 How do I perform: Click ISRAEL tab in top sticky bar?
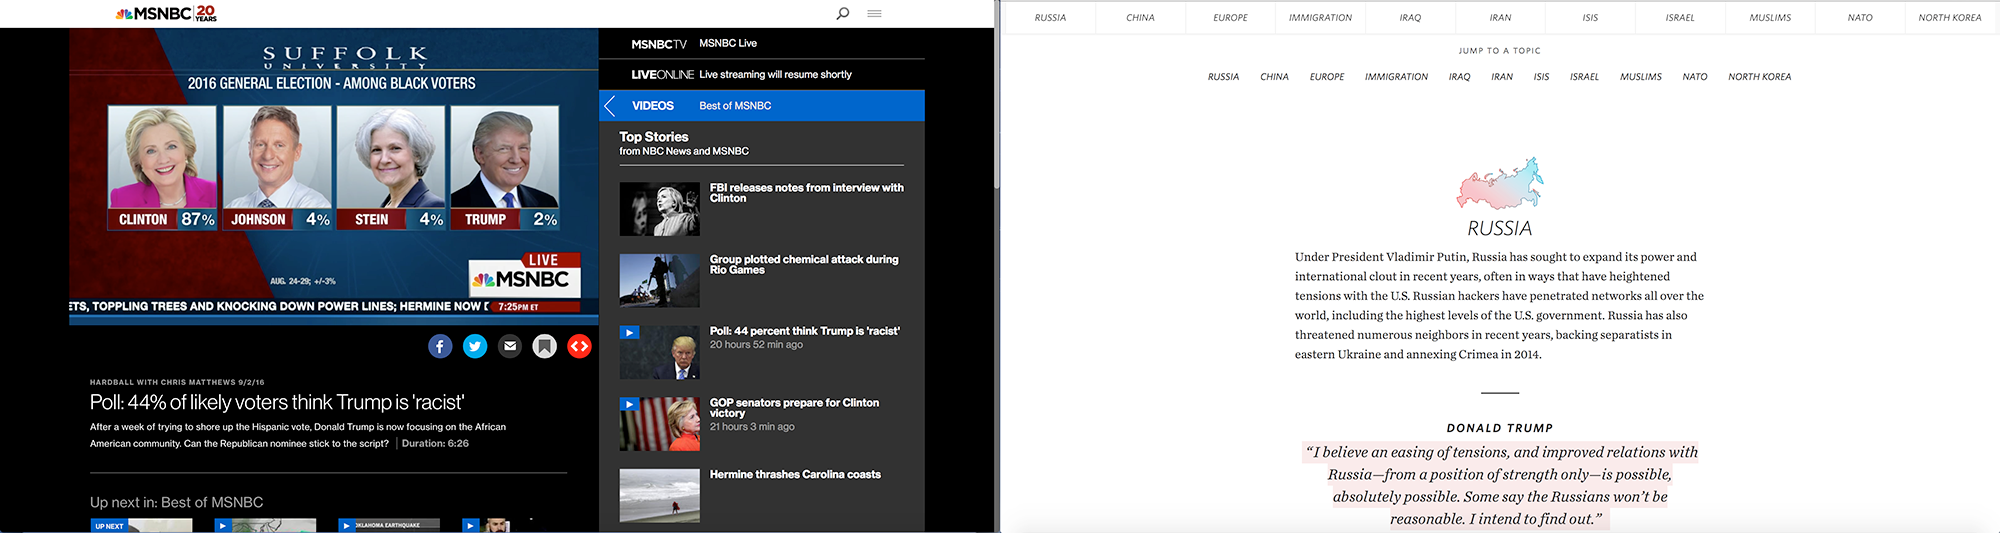1680,17
